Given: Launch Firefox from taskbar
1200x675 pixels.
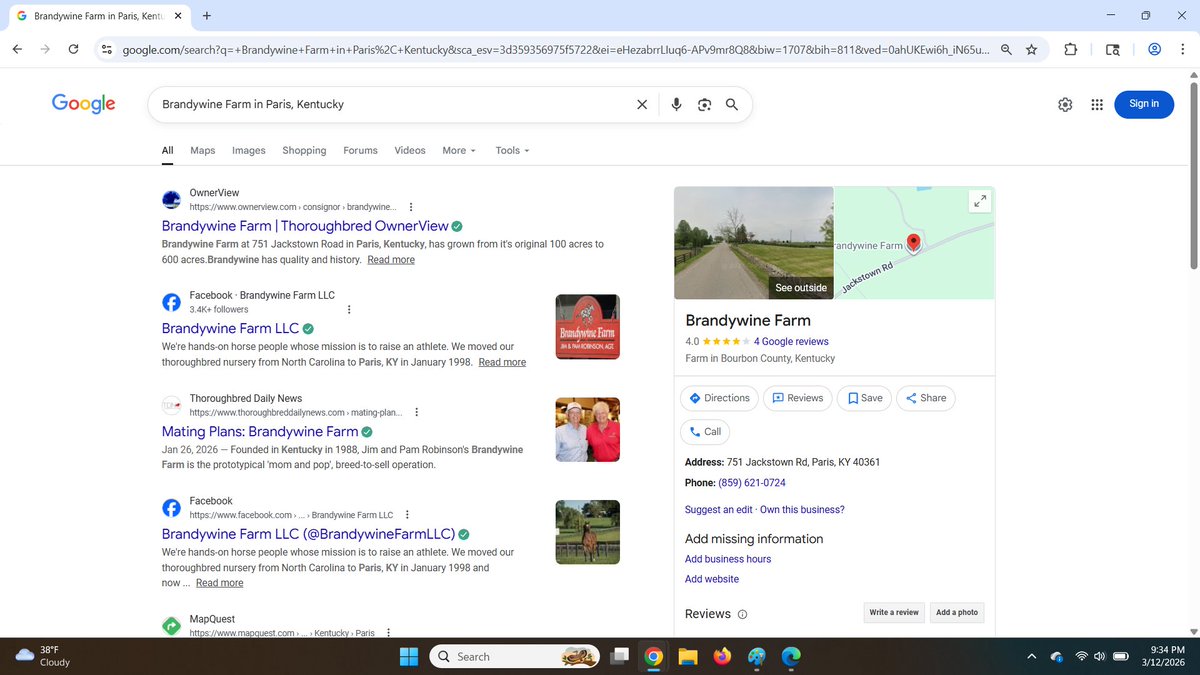Looking at the screenshot, I should point(722,656).
